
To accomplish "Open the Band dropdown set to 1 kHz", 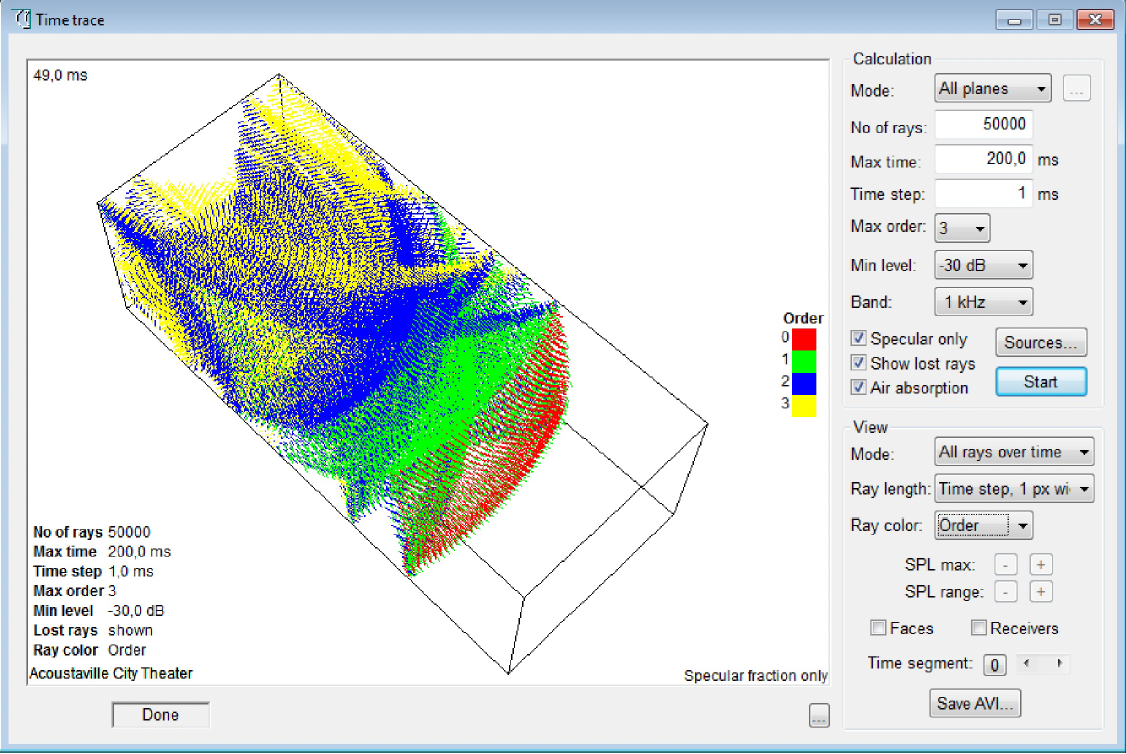I will coord(983,301).
